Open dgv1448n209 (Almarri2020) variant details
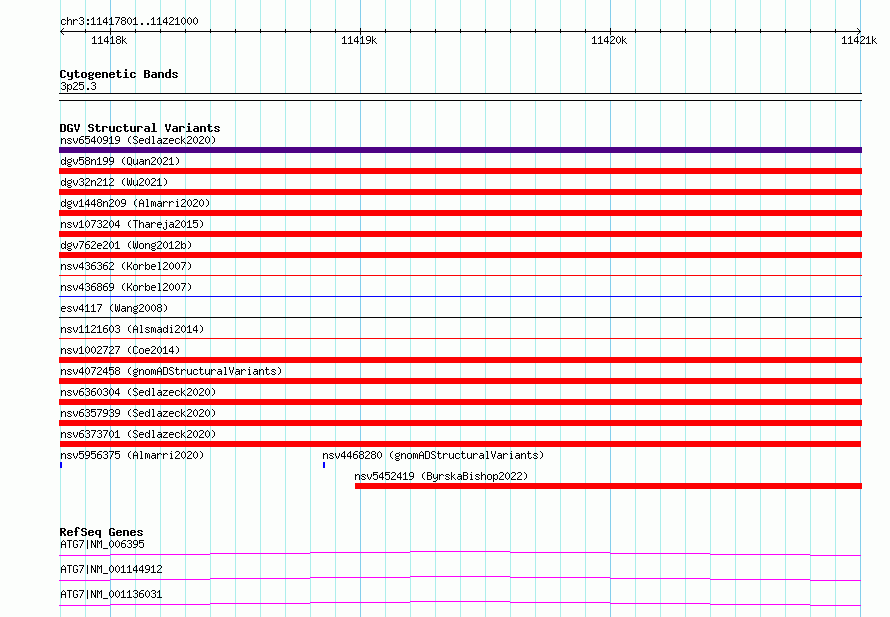890x617 pixels. coord(135,203)
